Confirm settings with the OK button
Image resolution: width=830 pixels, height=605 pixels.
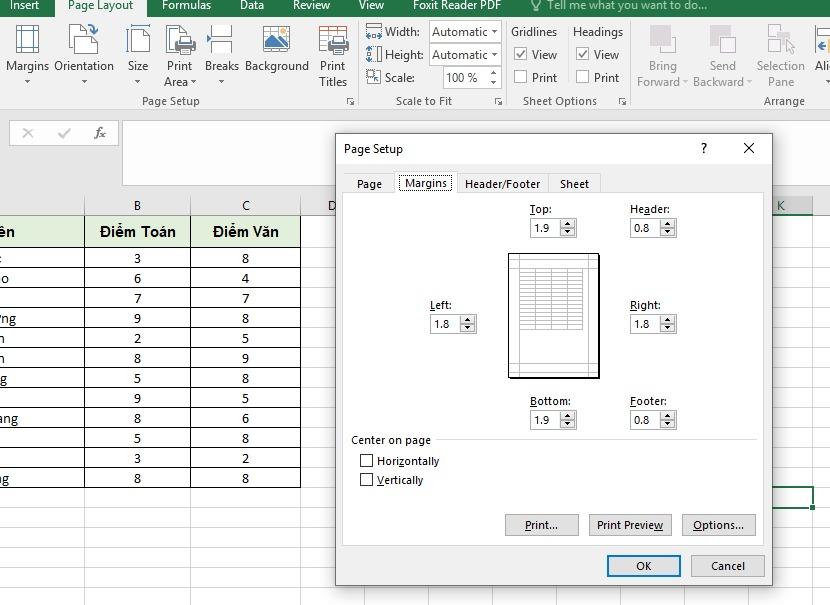643,565
